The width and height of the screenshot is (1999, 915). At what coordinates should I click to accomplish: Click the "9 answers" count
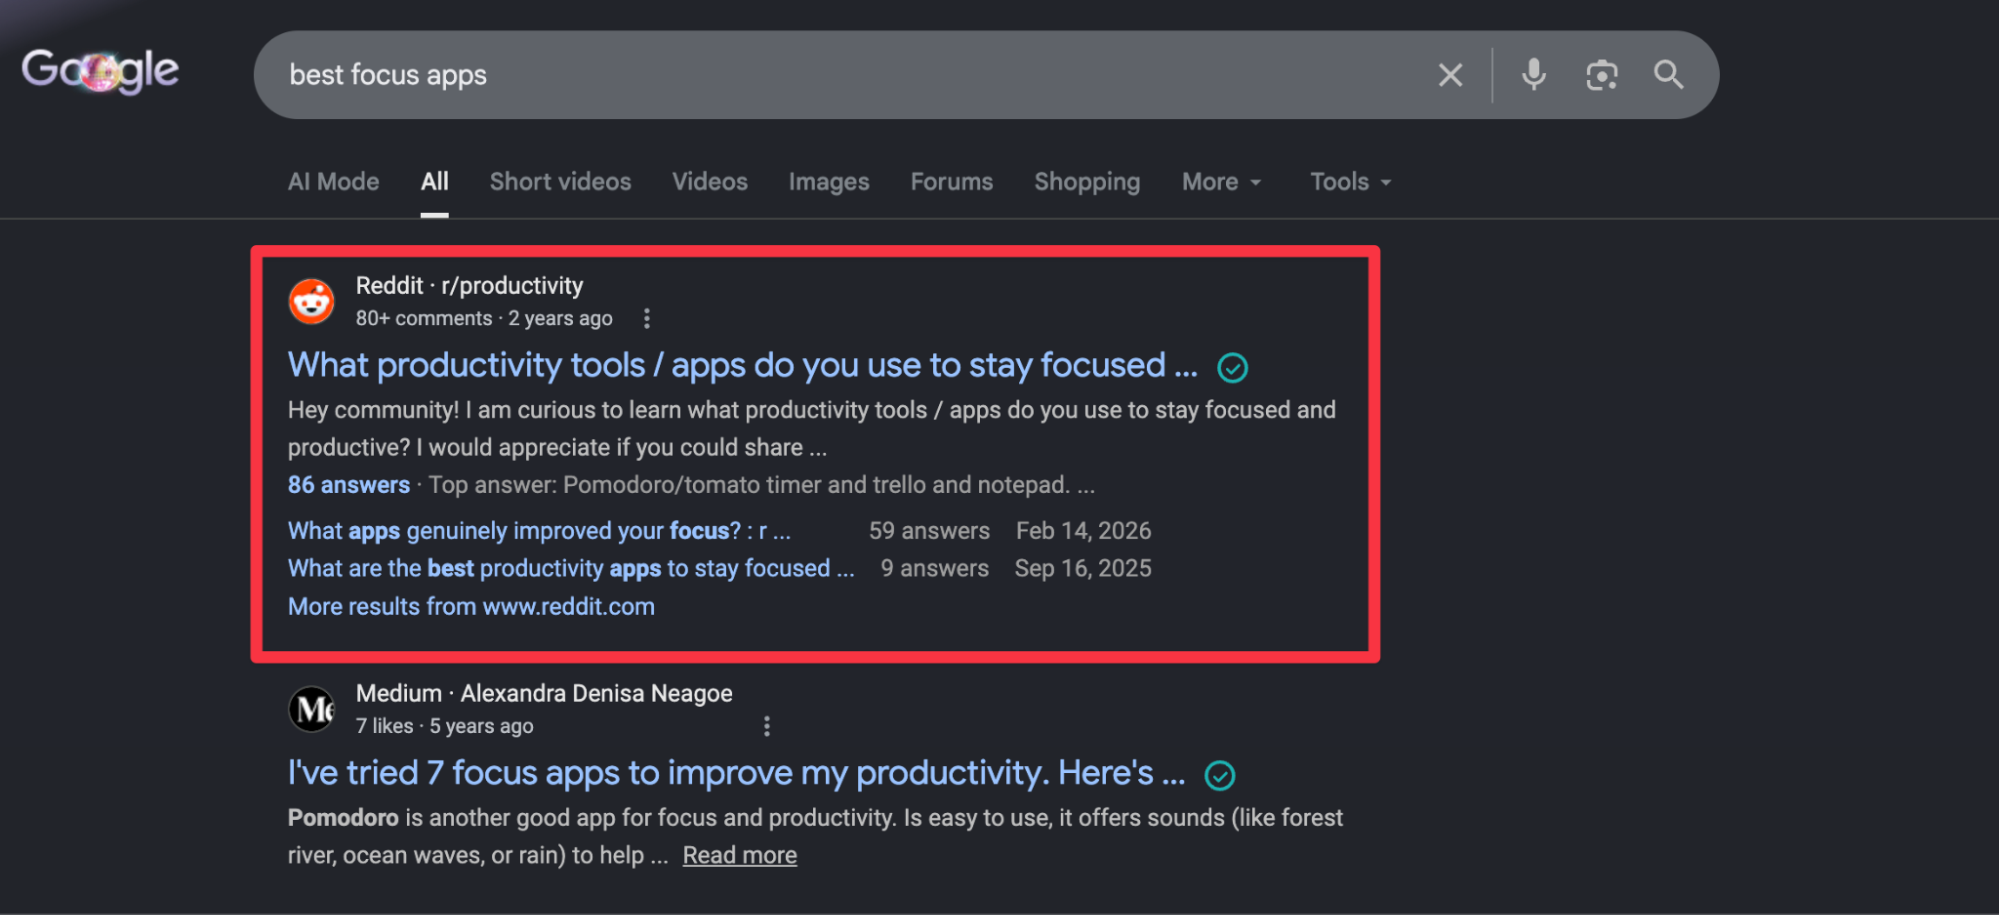(x=935, y=569)
